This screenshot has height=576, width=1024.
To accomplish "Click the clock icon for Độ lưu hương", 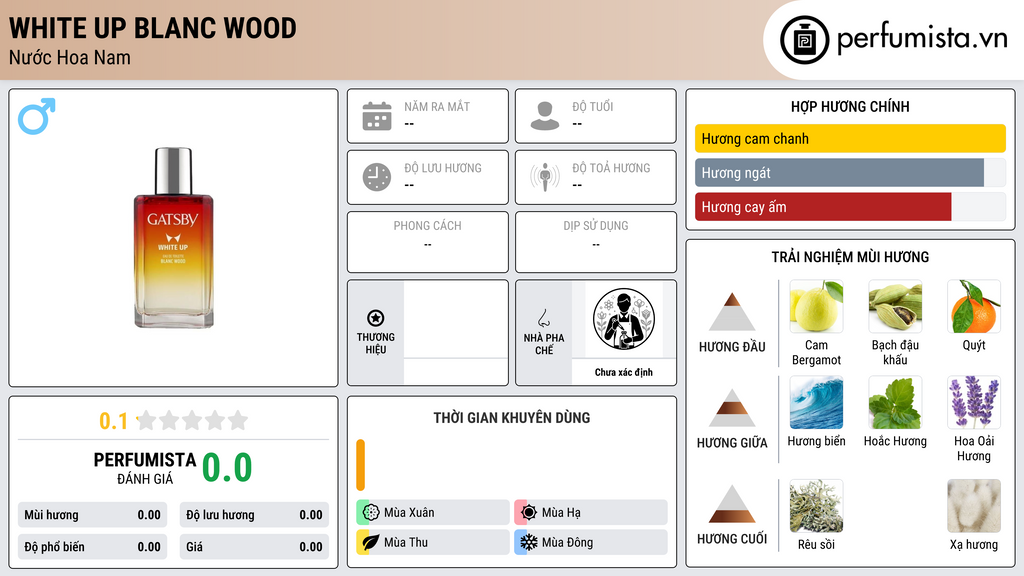I will coord(377,177).
